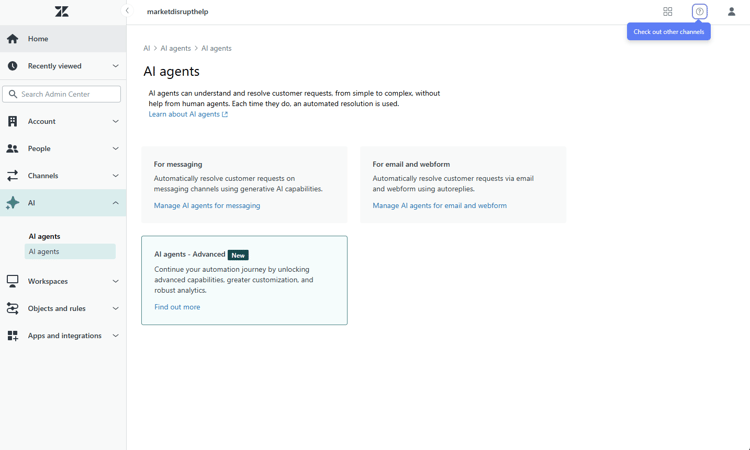Click the Find out more link
Viewport: 750px width, 450px height.
click(x=177, y=307)
